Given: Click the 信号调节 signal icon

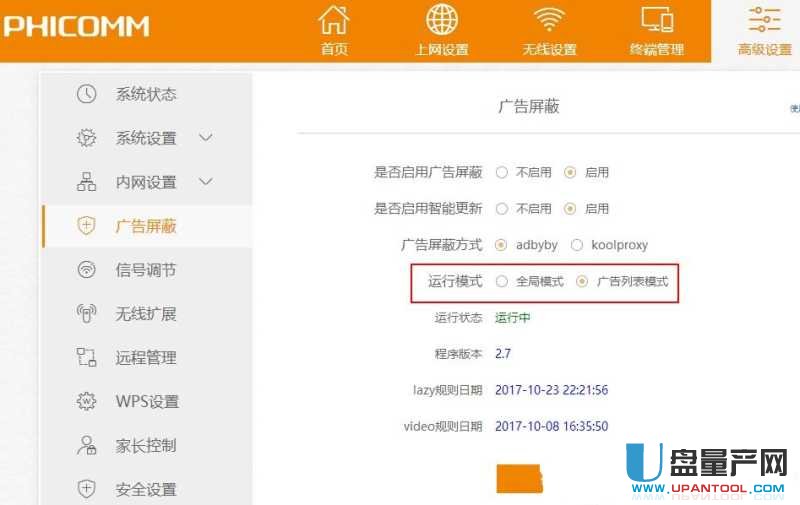Looking at the screenshot, I should click(86, 269).
